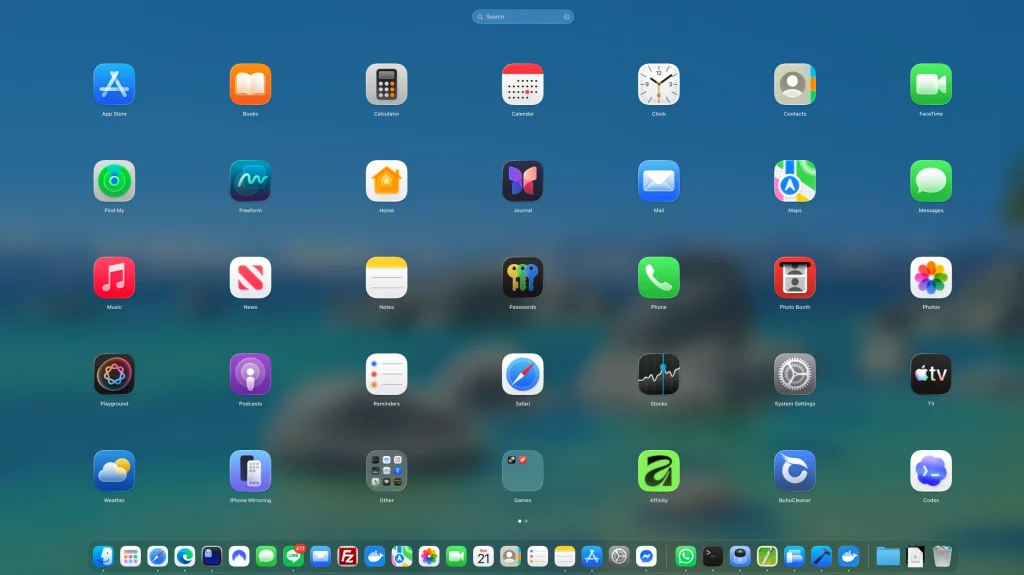Launch Photo Booth
The height and width of the screenshot is (575, 1024).
795,278
